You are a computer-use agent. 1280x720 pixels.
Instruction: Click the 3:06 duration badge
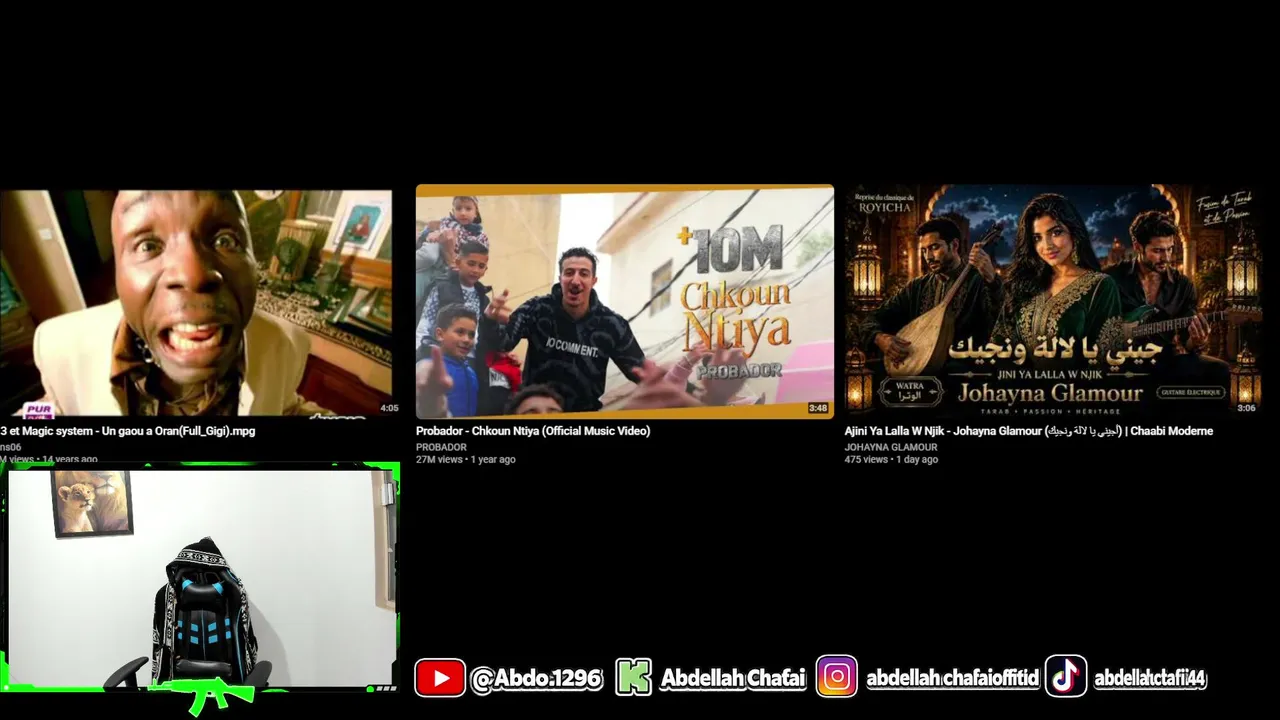[x=1246, y=408]
